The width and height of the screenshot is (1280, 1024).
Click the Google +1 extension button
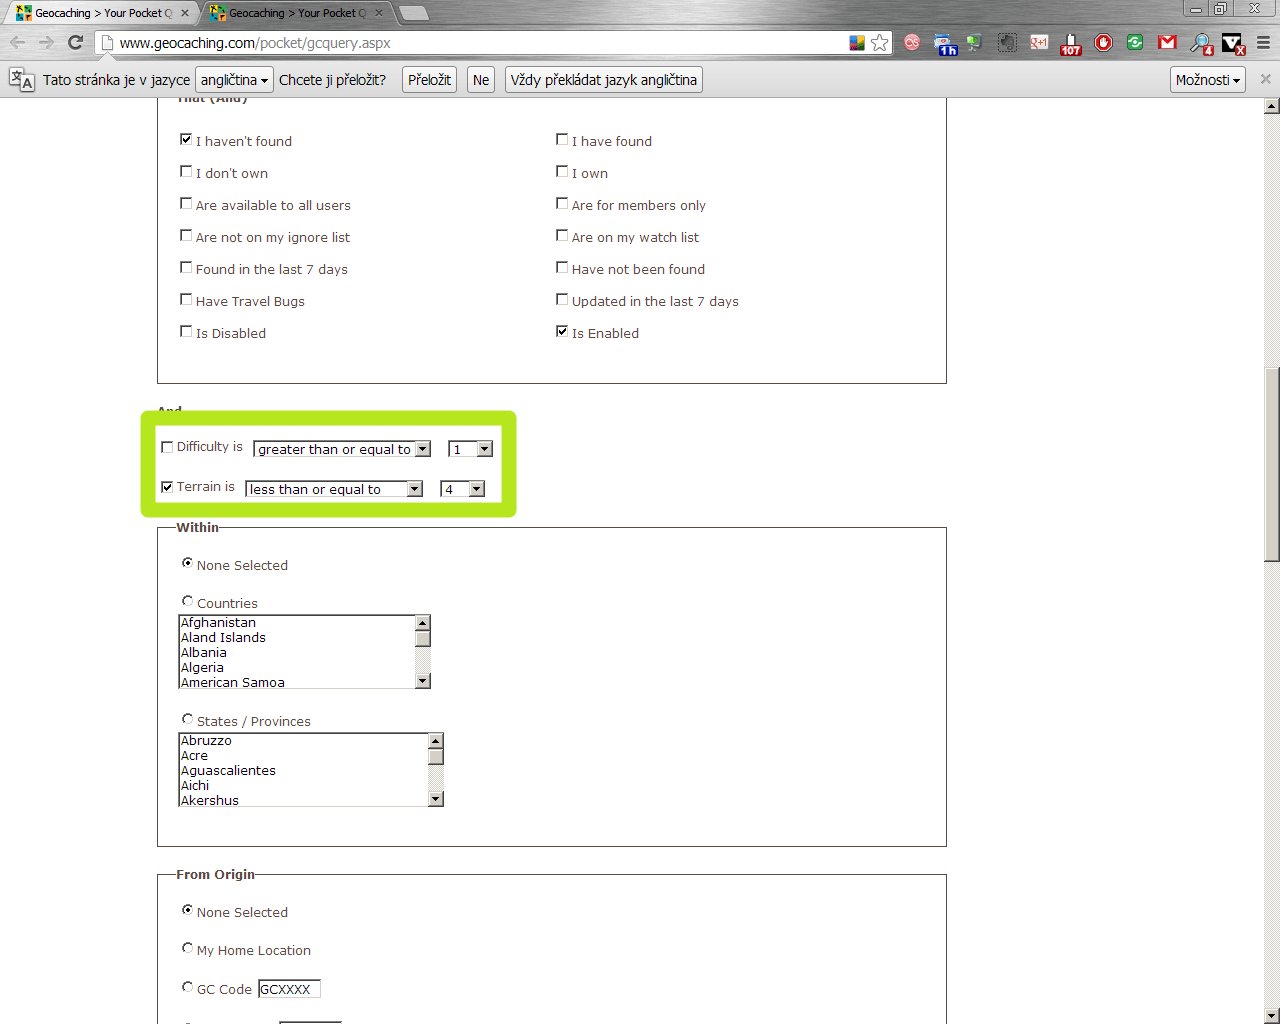coord(1039,42)
